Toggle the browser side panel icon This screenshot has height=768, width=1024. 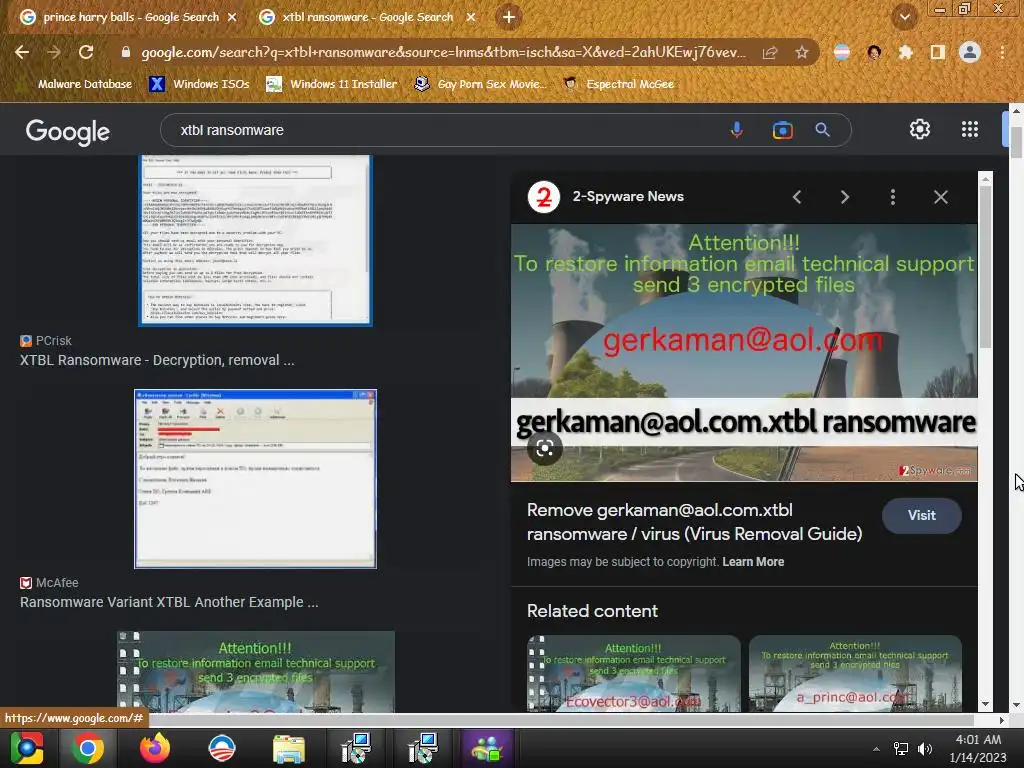point(938,52)
